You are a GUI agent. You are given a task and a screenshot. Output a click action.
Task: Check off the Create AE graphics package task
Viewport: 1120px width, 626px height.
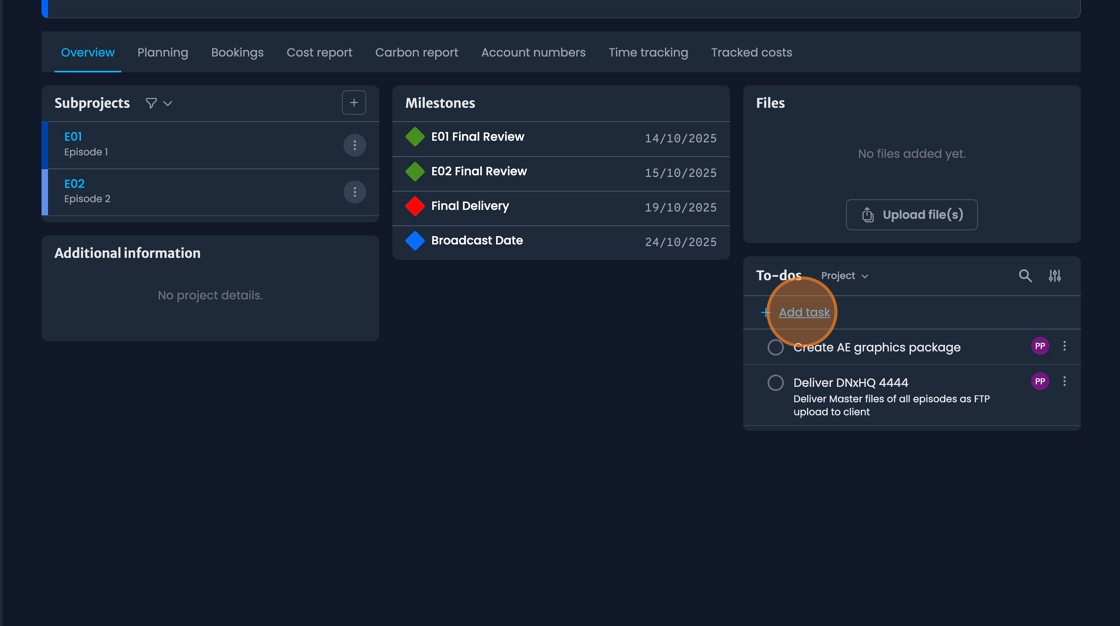coord(775,346)
